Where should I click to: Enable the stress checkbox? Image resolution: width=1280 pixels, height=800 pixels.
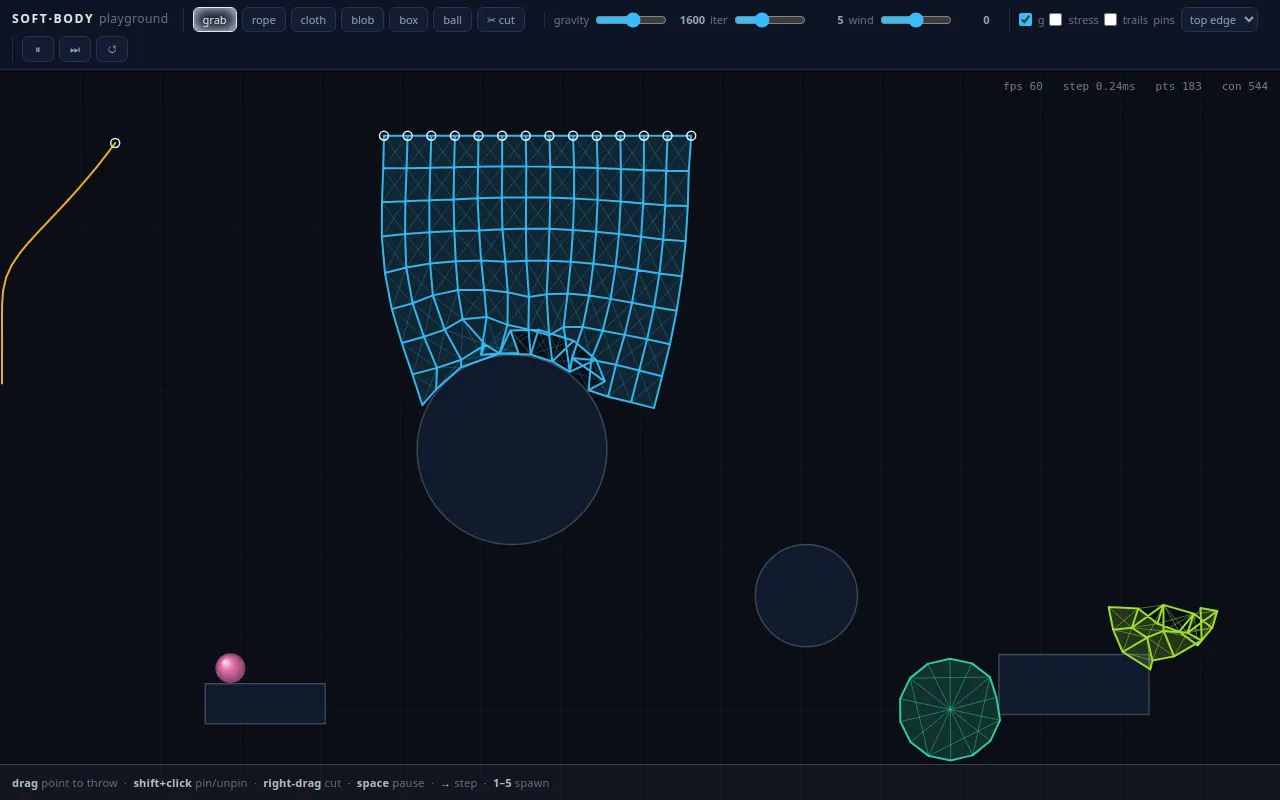click(x=1055, y=19)
